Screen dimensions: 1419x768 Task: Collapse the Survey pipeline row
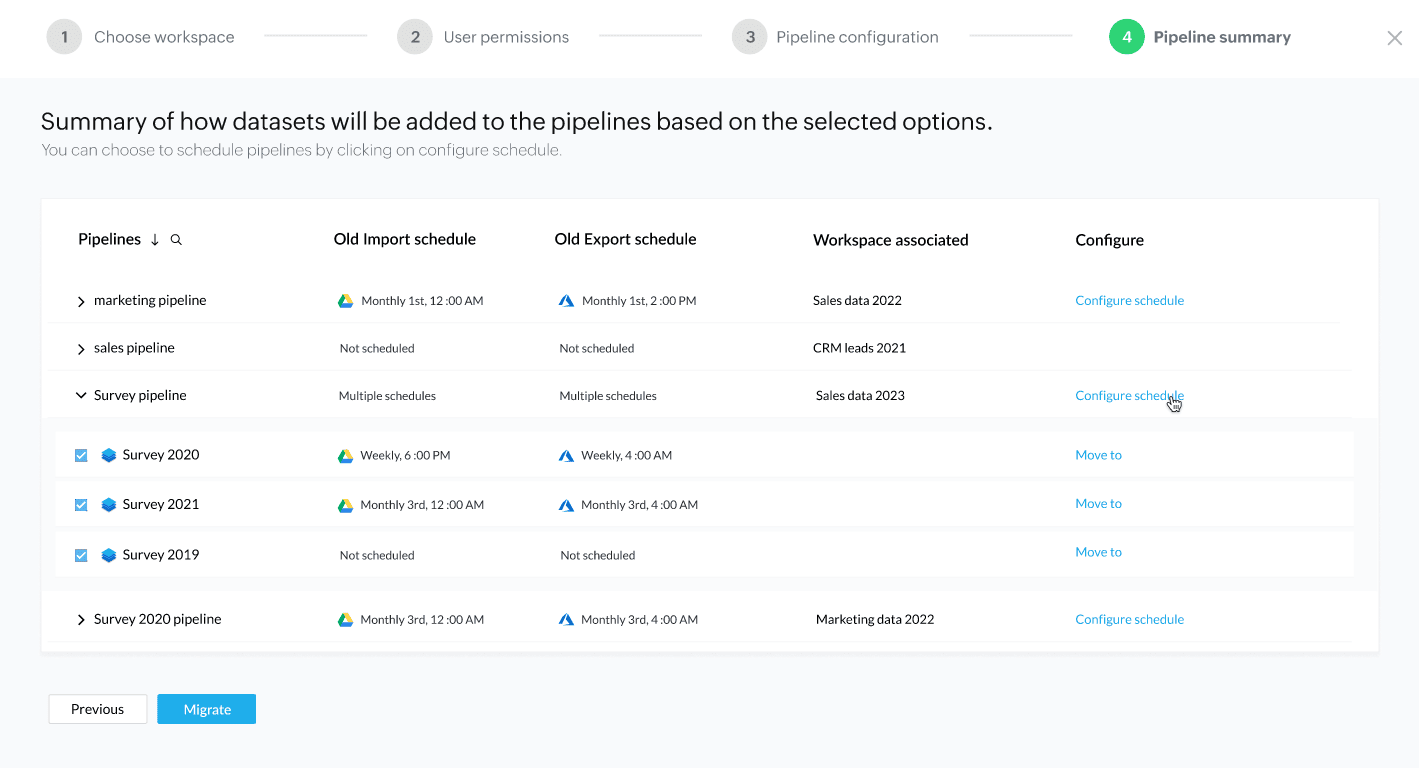[81, 396]
